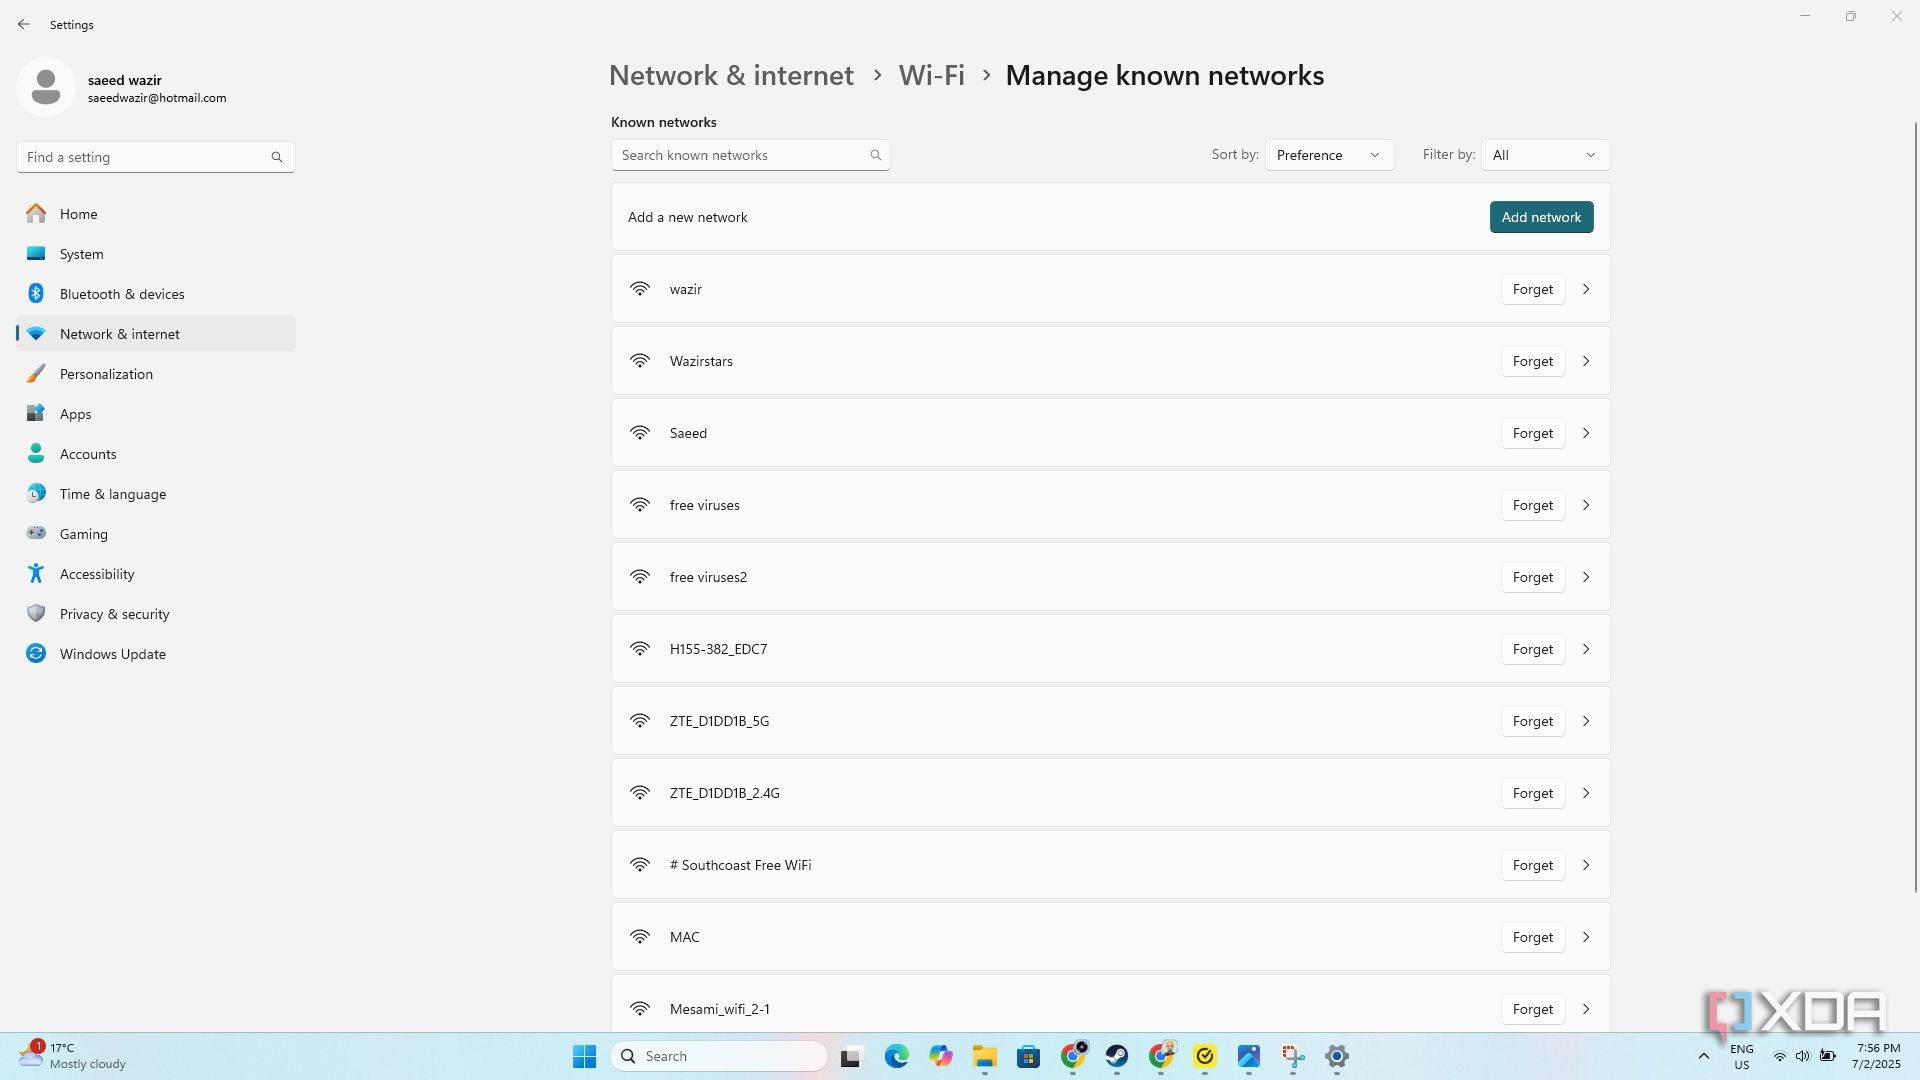Screen dimensions: 1920x1080
Task: Open Microsoft Store from the taskbar
Action: [1028, 1056]
